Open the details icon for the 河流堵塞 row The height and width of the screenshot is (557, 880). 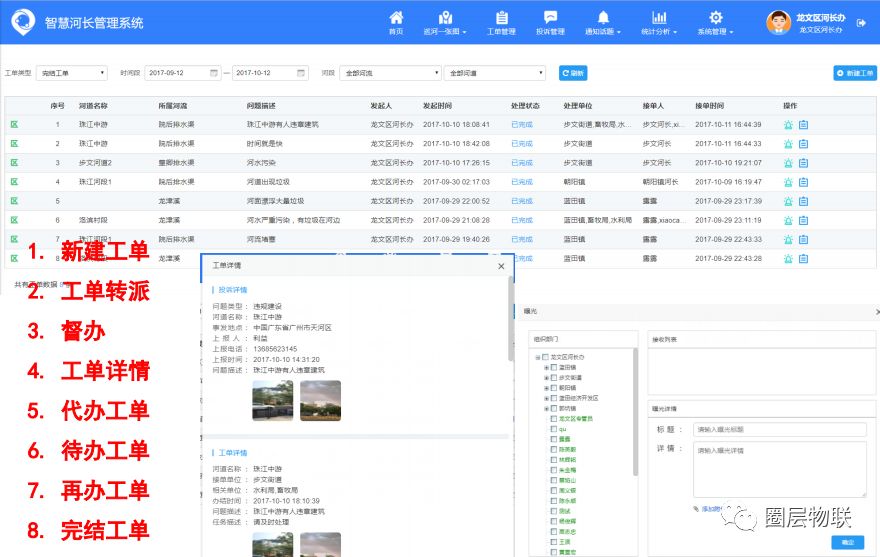pyautogui.click(x=804, y=239)
